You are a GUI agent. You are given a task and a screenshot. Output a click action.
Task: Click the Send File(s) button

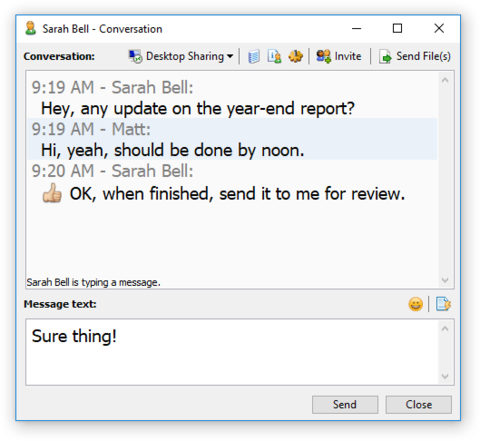click(x=415, y=56)
